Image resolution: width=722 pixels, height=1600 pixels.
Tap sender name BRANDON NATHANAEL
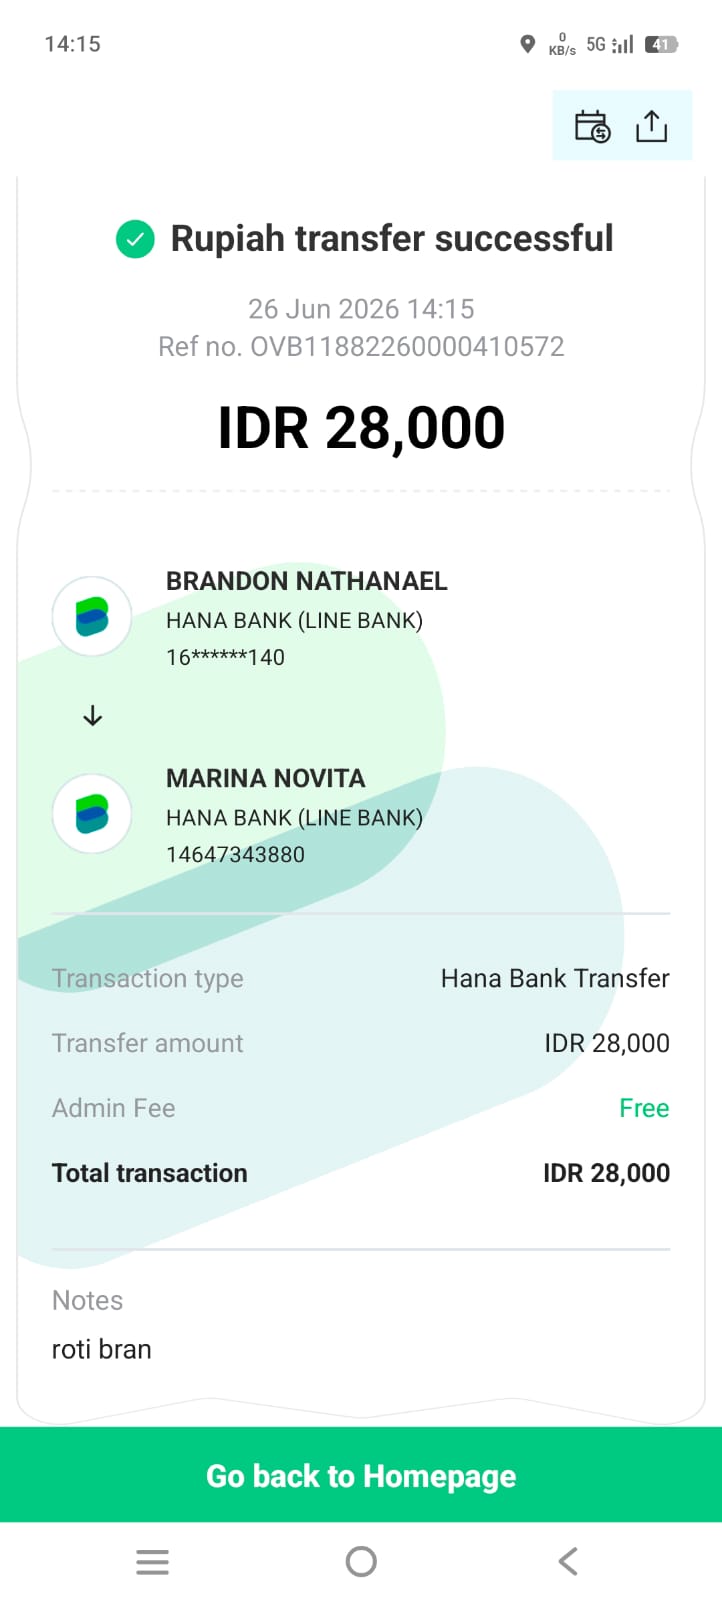click(x=306, y=581)
